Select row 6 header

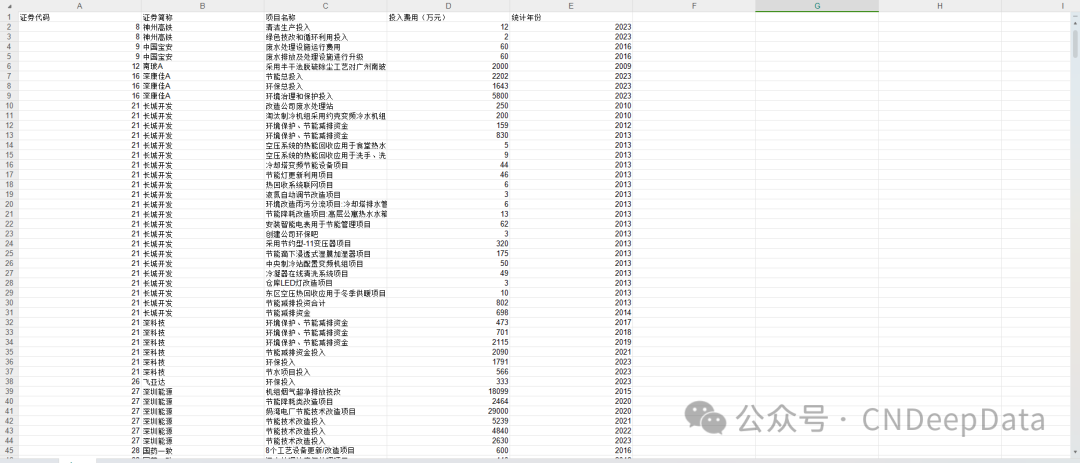[9, 66]
